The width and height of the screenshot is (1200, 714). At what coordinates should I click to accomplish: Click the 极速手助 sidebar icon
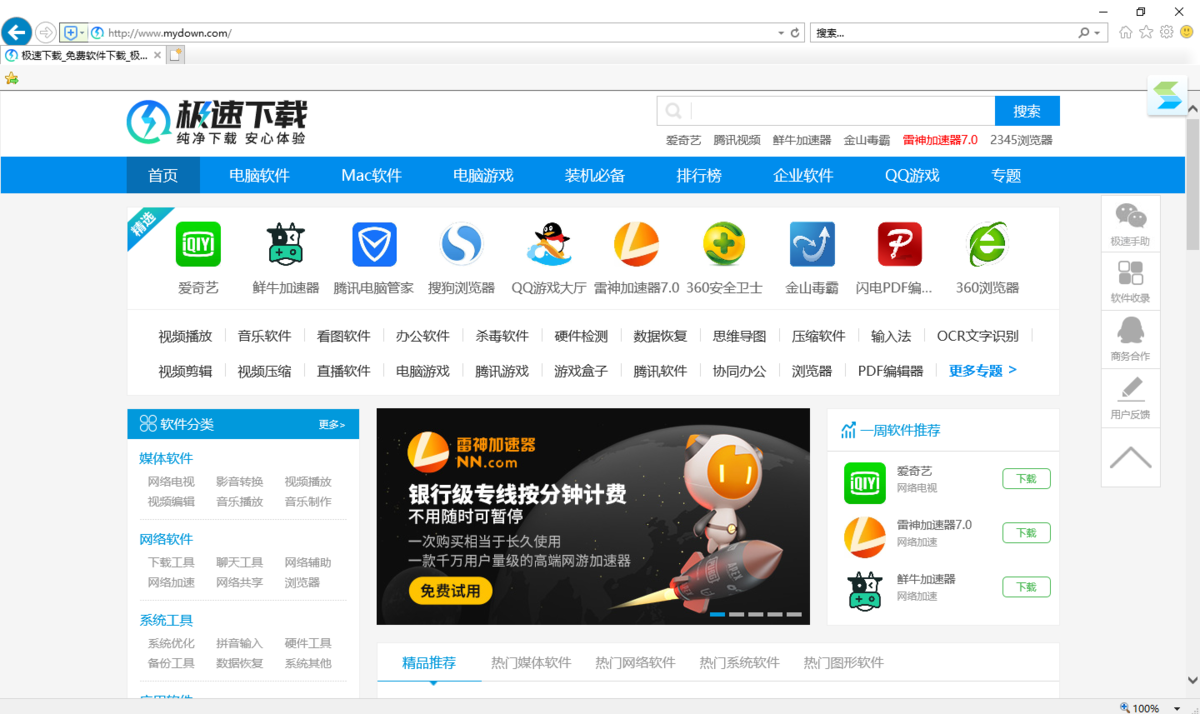coord(1131,224)
